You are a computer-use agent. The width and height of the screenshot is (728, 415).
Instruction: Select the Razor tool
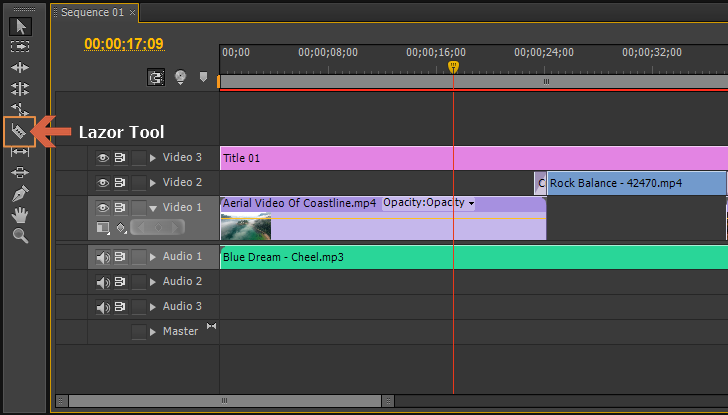point(19,131)
